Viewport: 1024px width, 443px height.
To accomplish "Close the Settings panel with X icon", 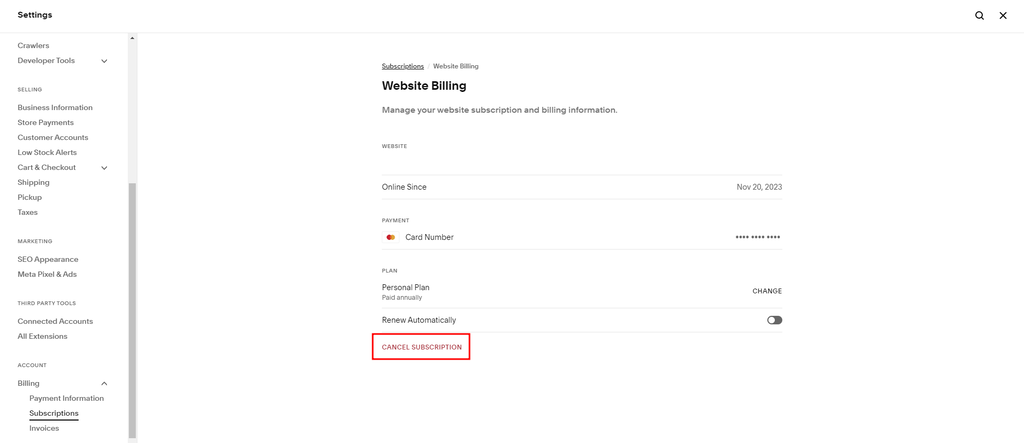I will (x=1003, y=15).
